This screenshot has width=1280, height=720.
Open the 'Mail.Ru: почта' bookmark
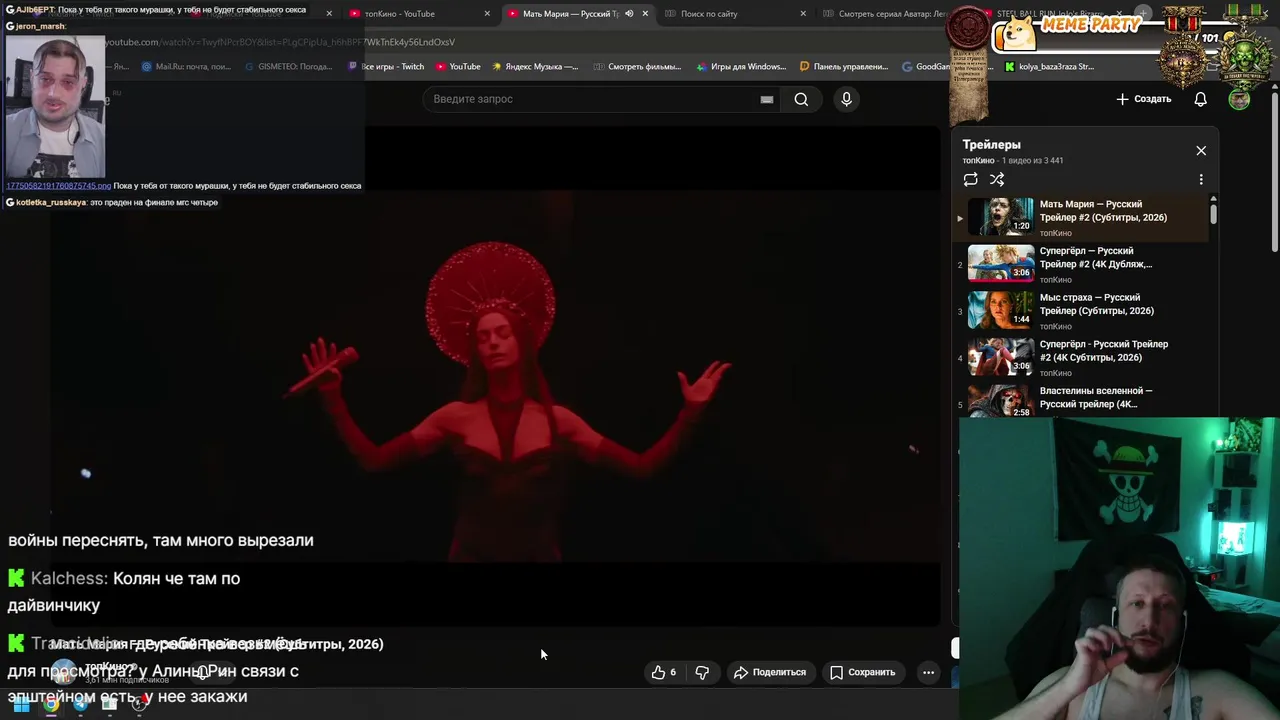(x=186, y=67)
